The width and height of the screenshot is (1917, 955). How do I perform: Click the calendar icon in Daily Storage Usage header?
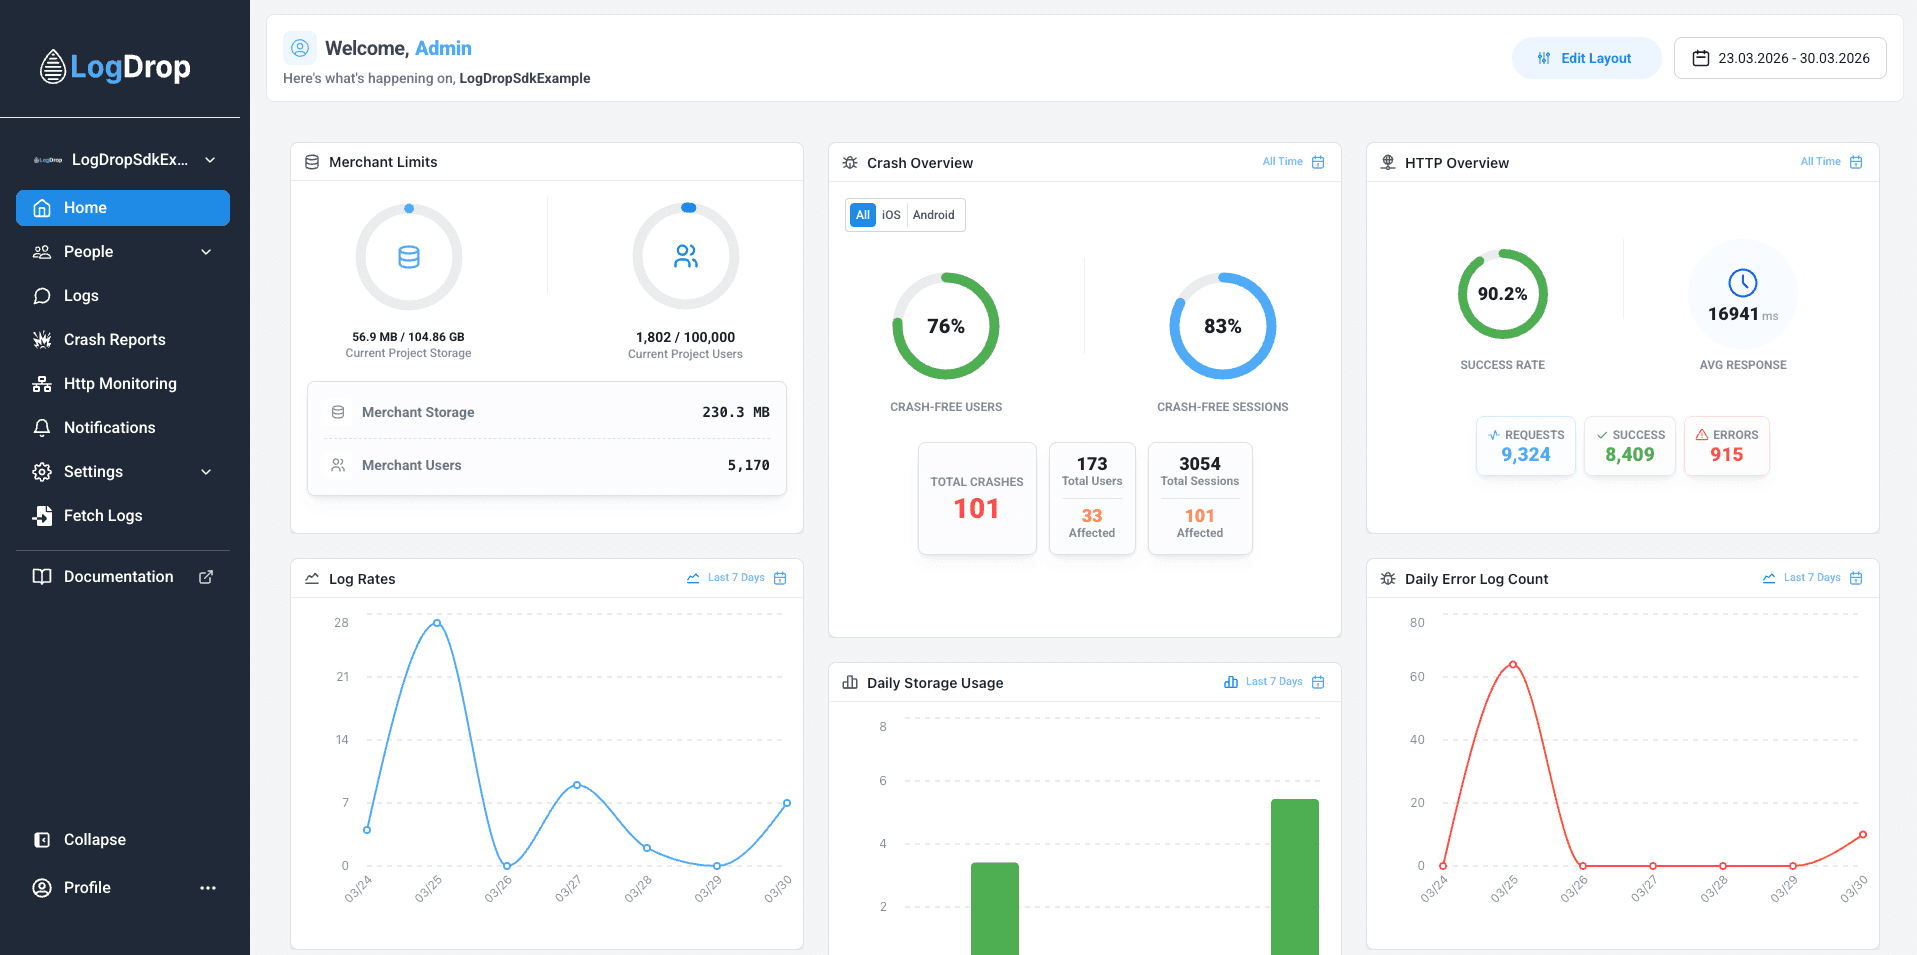1318,682
